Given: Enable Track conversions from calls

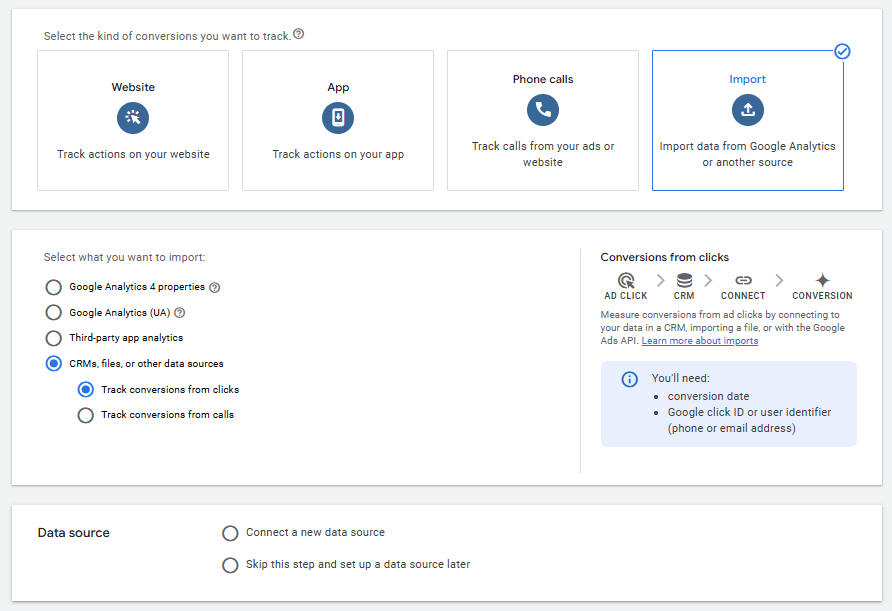Looking at the screenshot, I should coord(85,414).
